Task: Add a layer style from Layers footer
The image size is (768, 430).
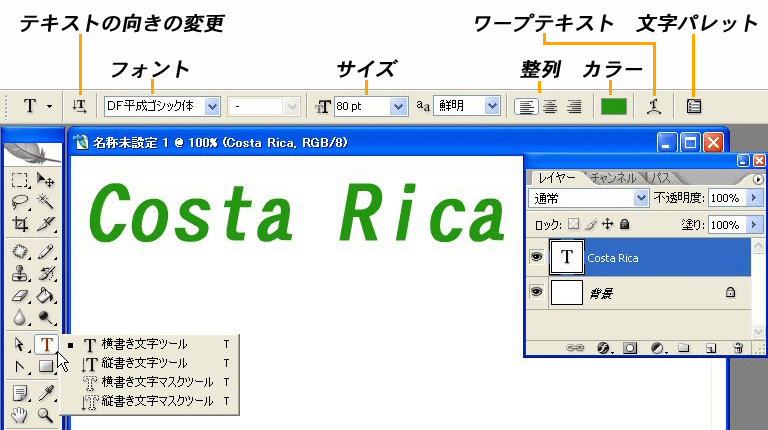Action: click(604, 348)
